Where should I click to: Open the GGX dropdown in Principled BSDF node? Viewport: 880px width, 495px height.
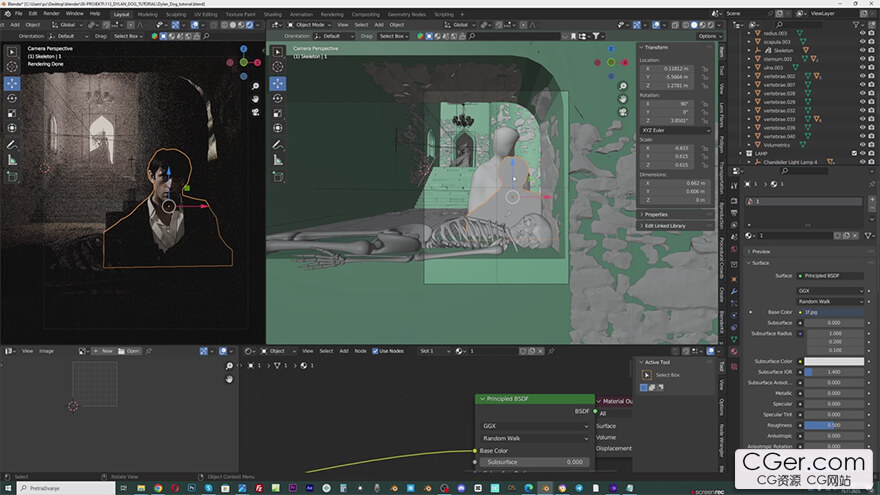534,426
